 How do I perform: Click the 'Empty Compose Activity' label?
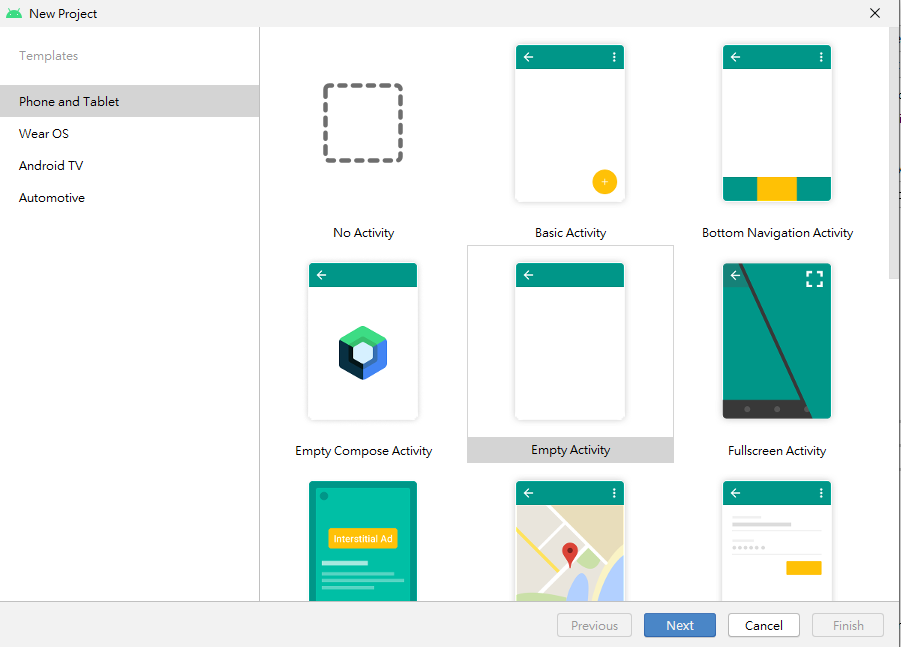tap(364, 451)
